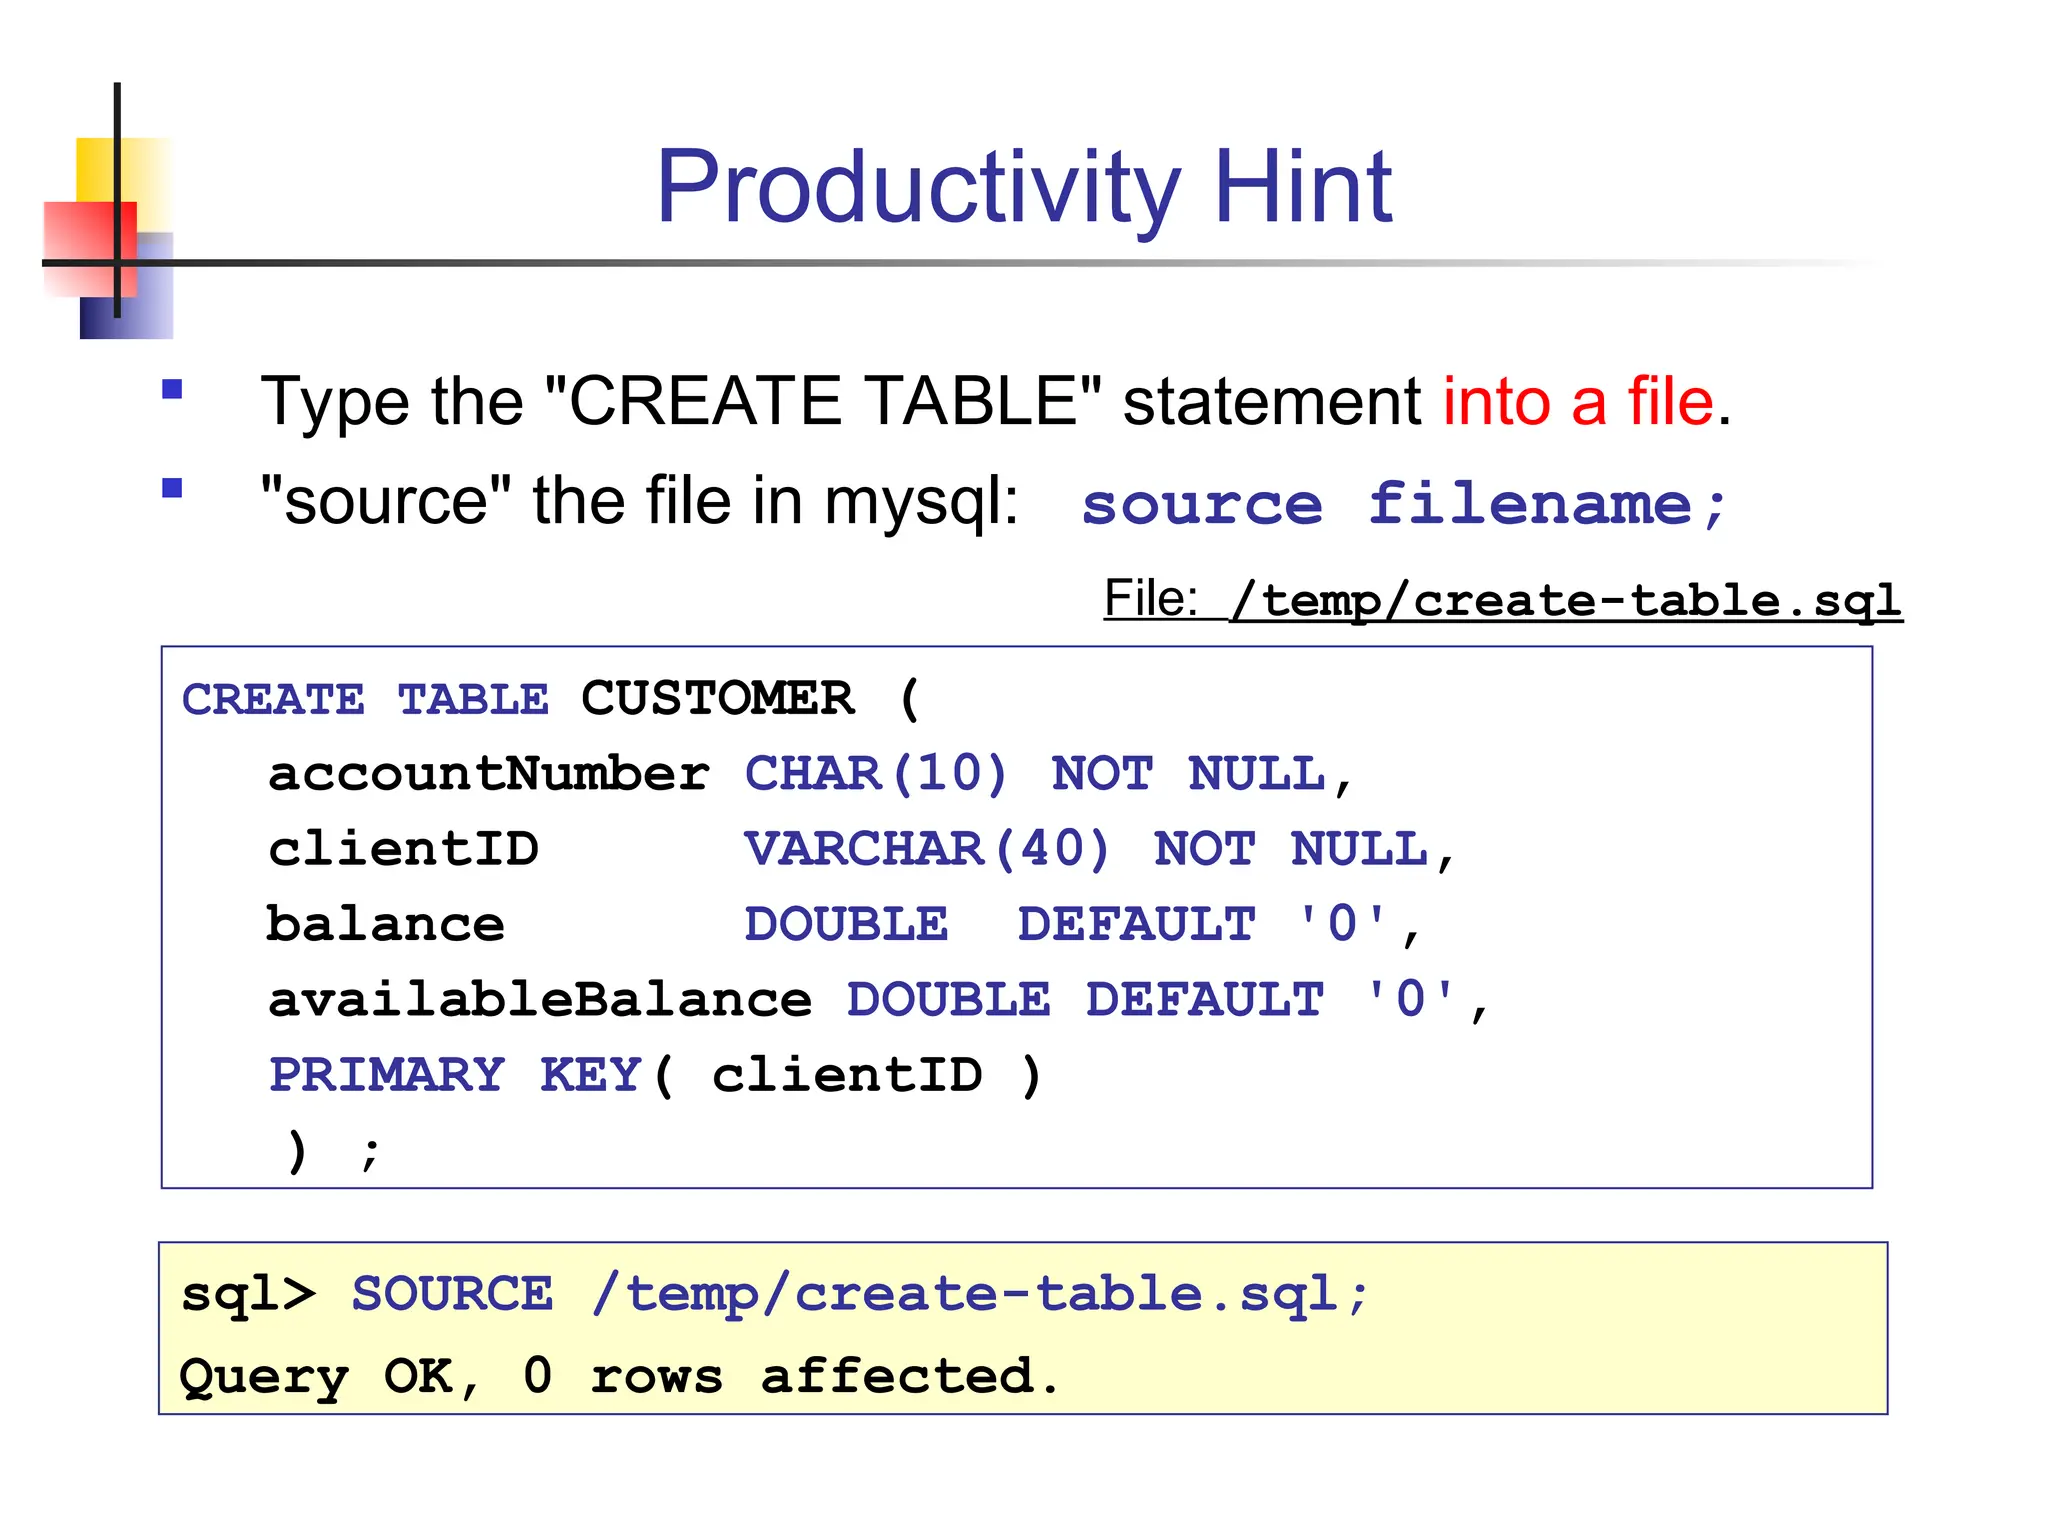
Task: Click the 'Productivity Hint' slide title
Action: [x=1023, y=187]
